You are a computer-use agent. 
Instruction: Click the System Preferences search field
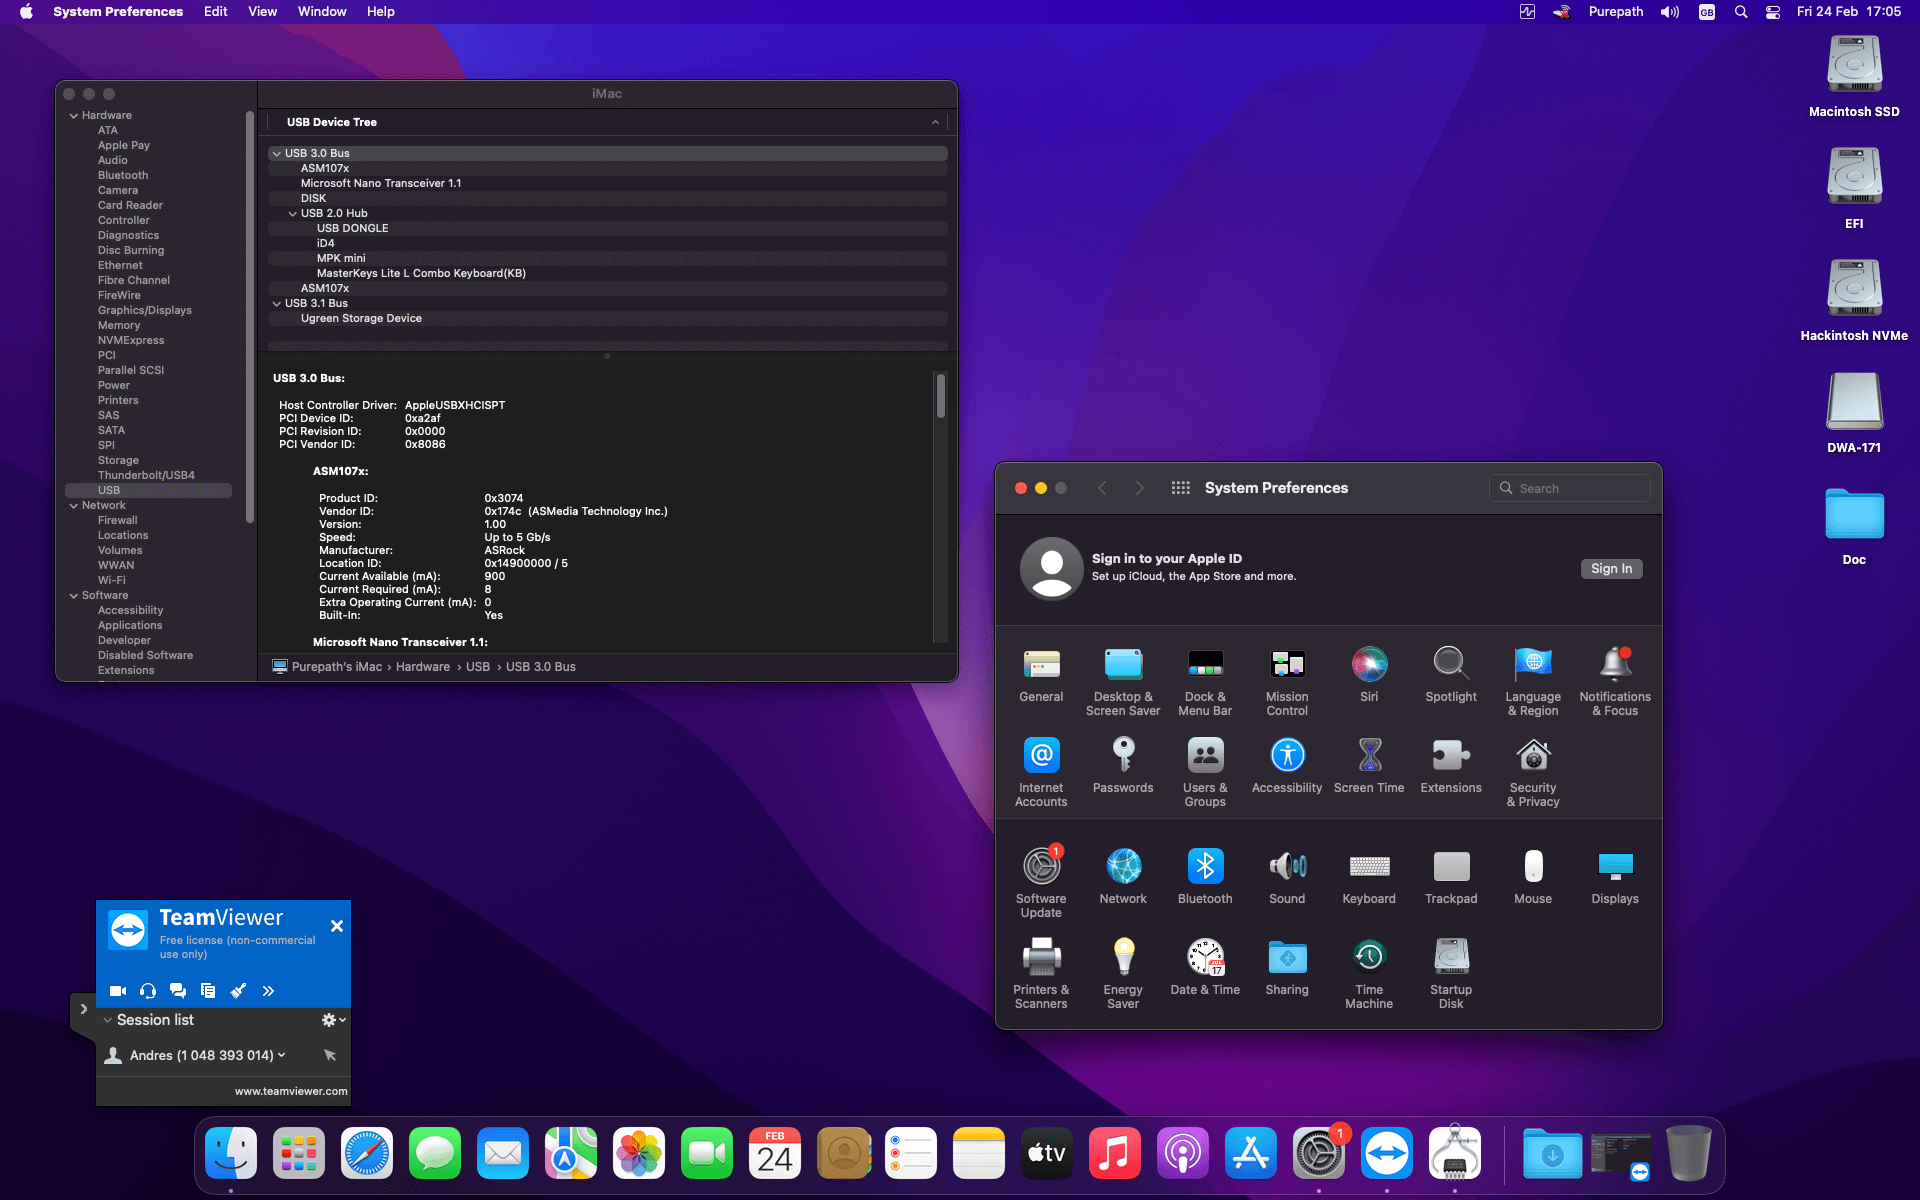[1570, 488]
